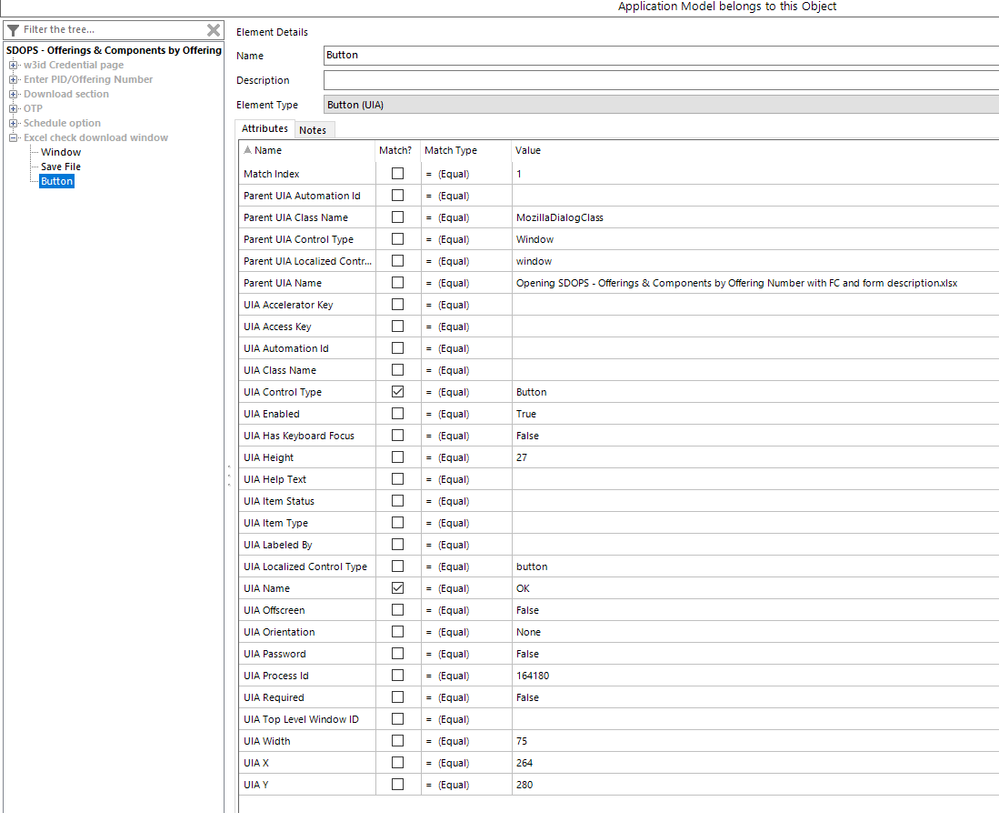
Task: Select the Button tree item
Action: [x=57, y=182]
